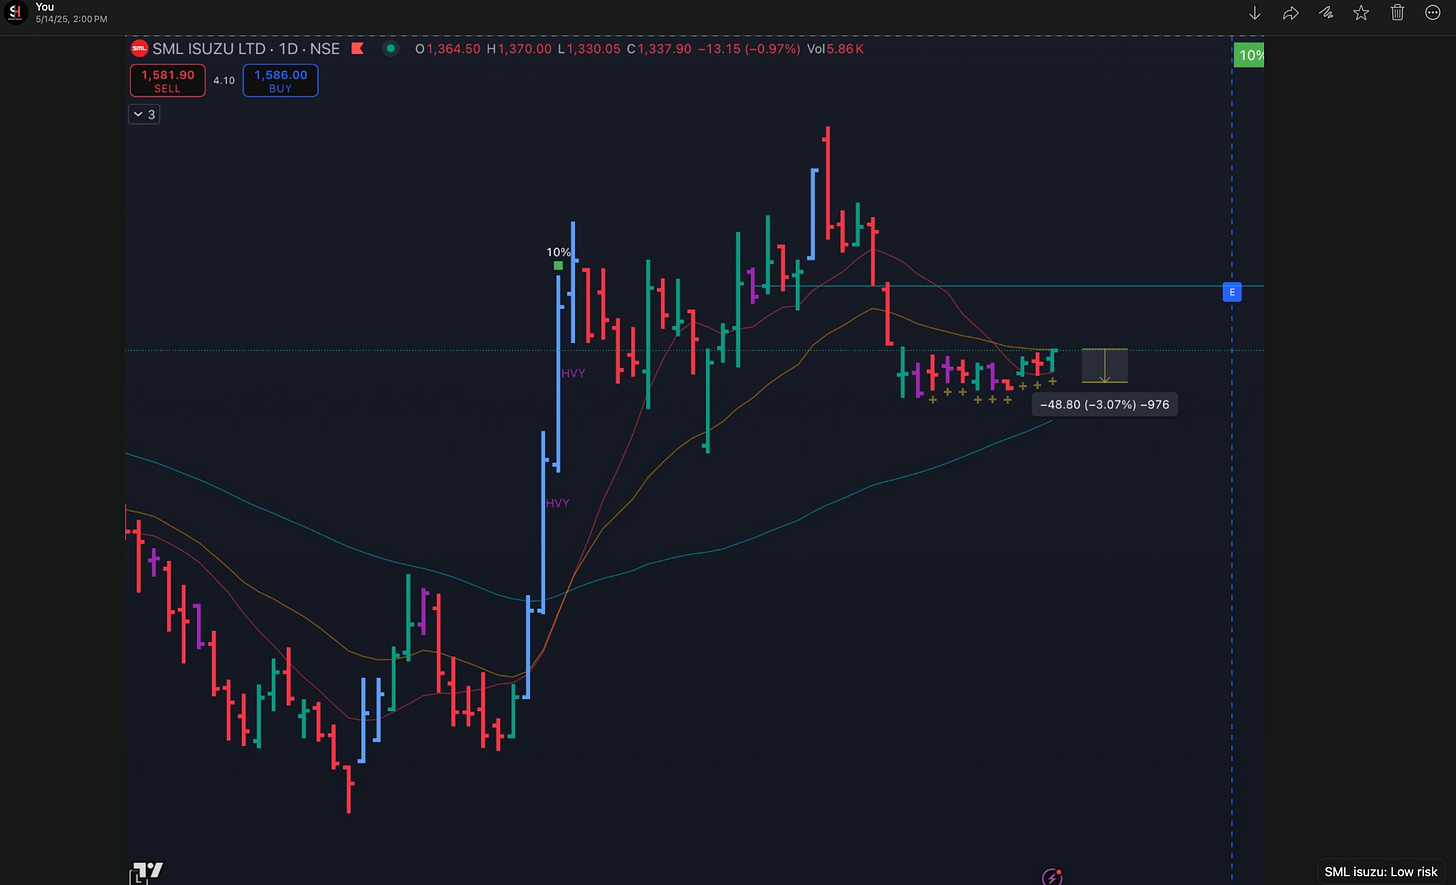Click the green square 10% marker on chart

558,266
